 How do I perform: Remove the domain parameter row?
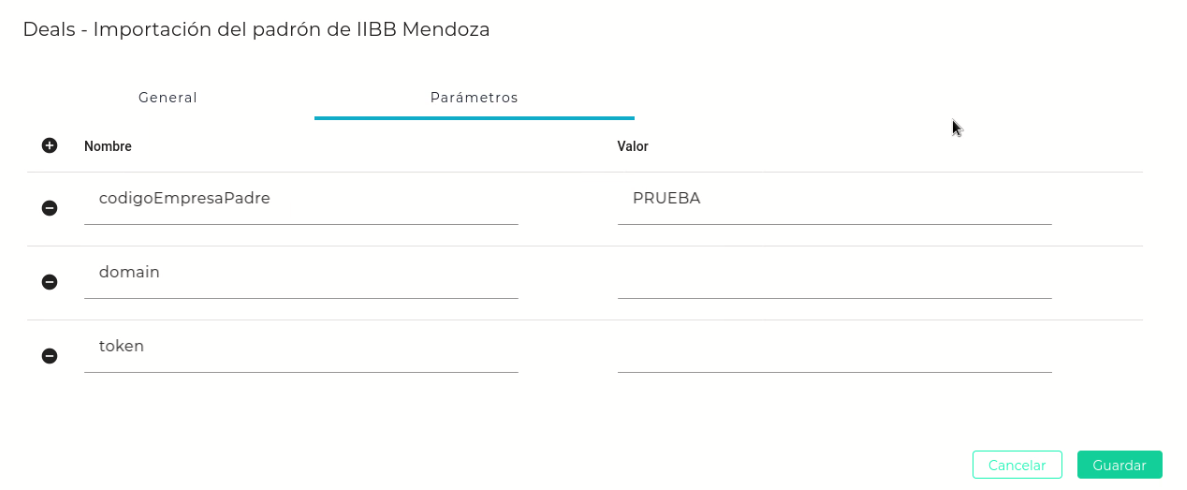coord(49,282)
